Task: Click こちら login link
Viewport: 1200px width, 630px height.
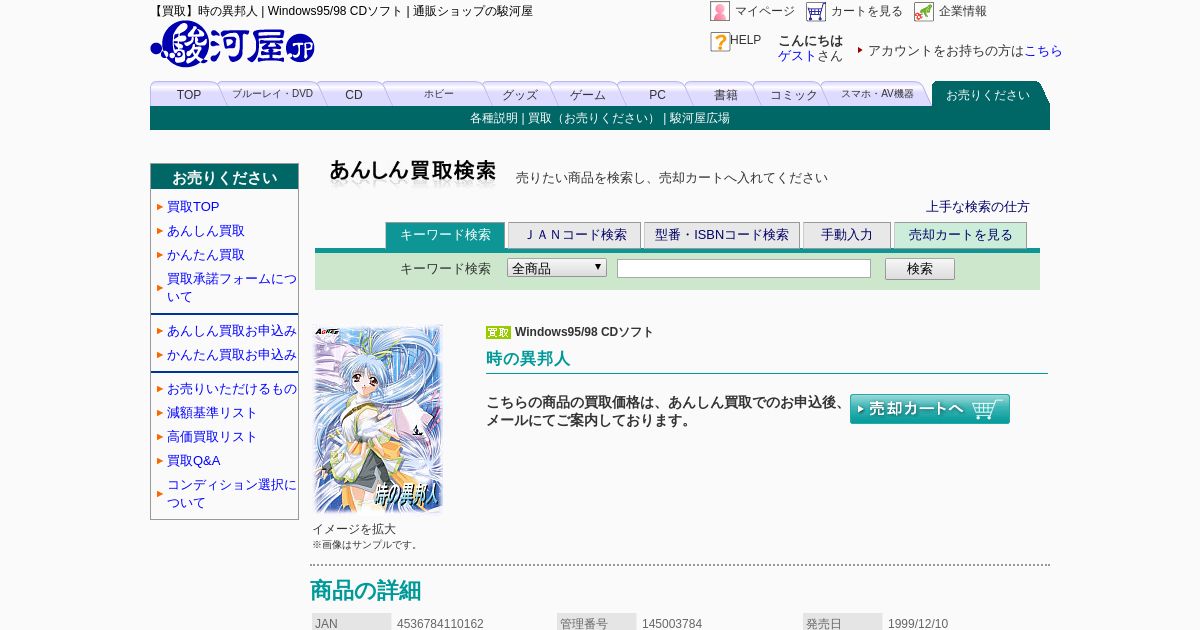Action: point(1043,51)
